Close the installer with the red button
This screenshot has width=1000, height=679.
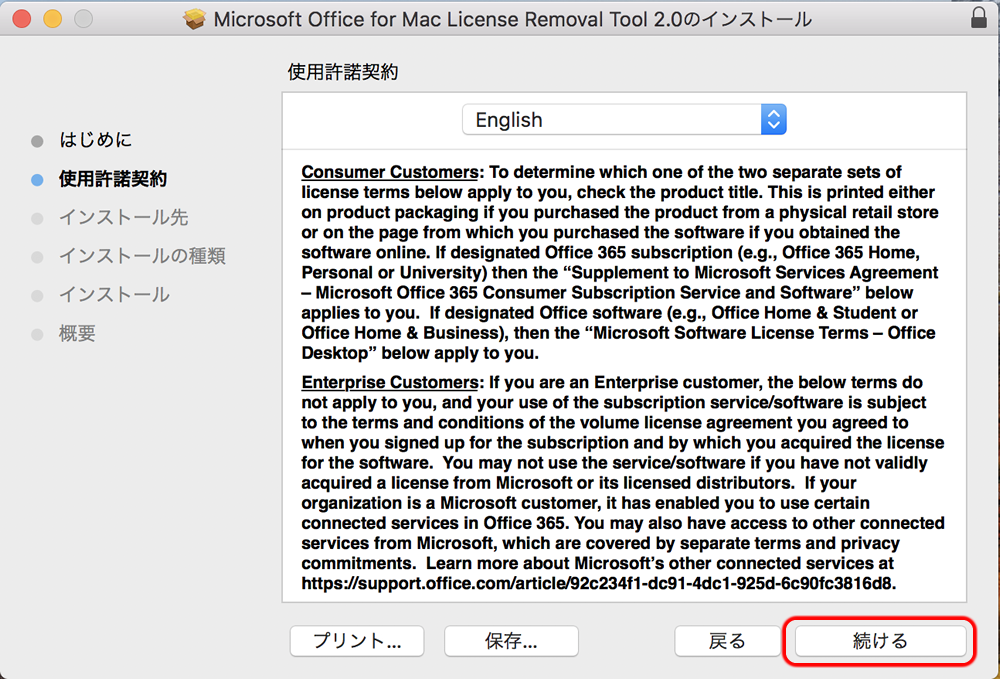coord(22,18)
